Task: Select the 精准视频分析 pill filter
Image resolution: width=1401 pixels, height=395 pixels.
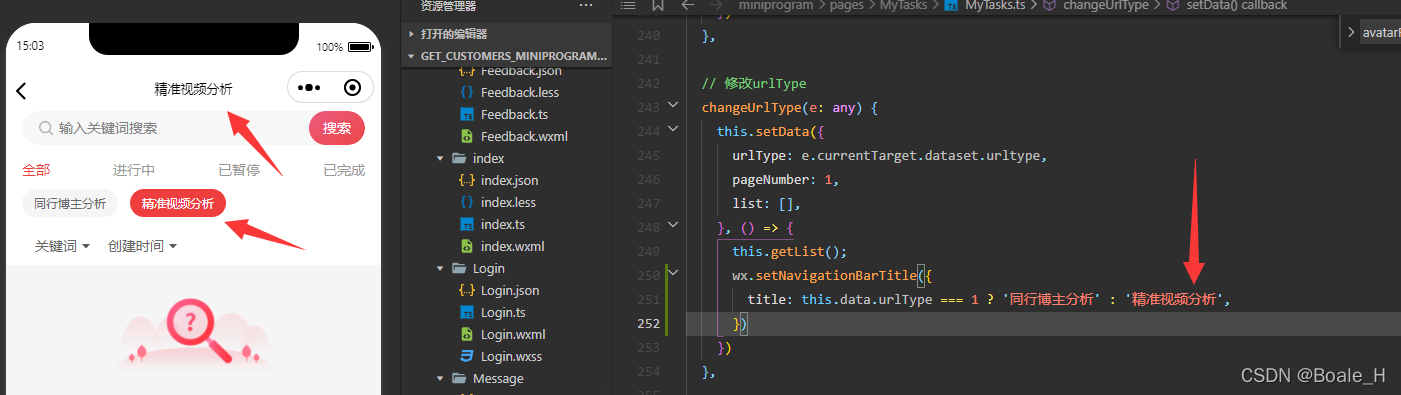Action: click(177, 203)
